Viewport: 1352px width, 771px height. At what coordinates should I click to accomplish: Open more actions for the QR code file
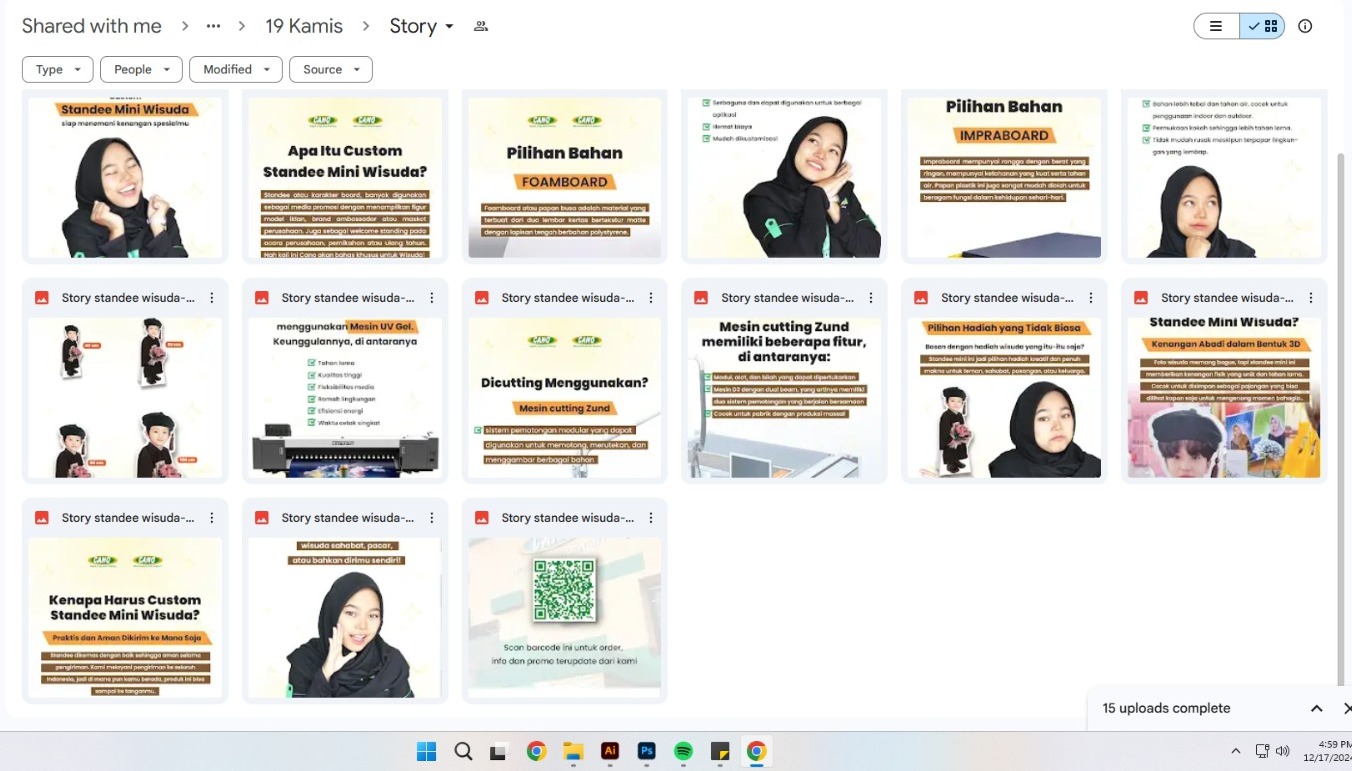651,518
